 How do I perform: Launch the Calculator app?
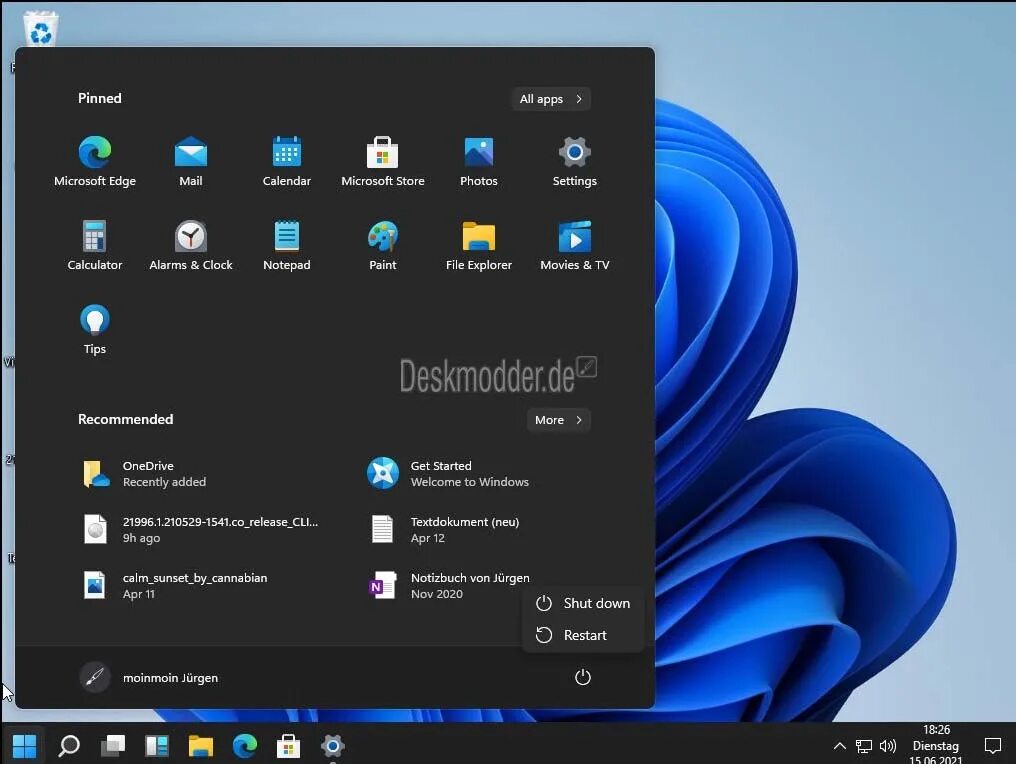95,244
